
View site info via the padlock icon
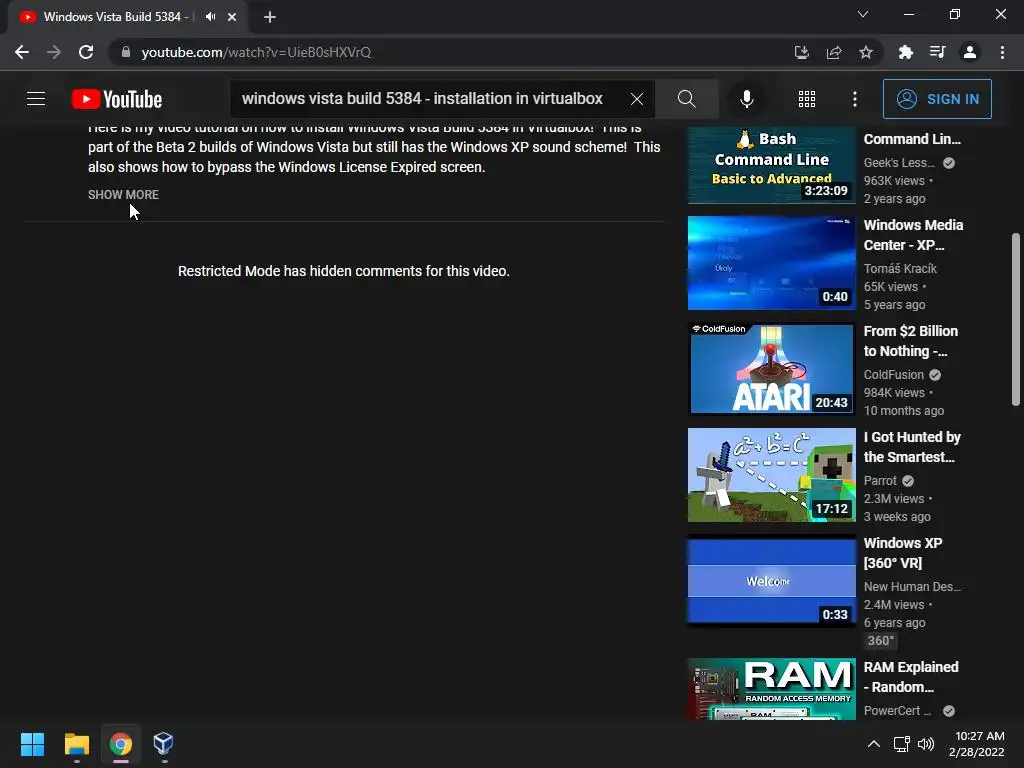click(x=126, y=52)
